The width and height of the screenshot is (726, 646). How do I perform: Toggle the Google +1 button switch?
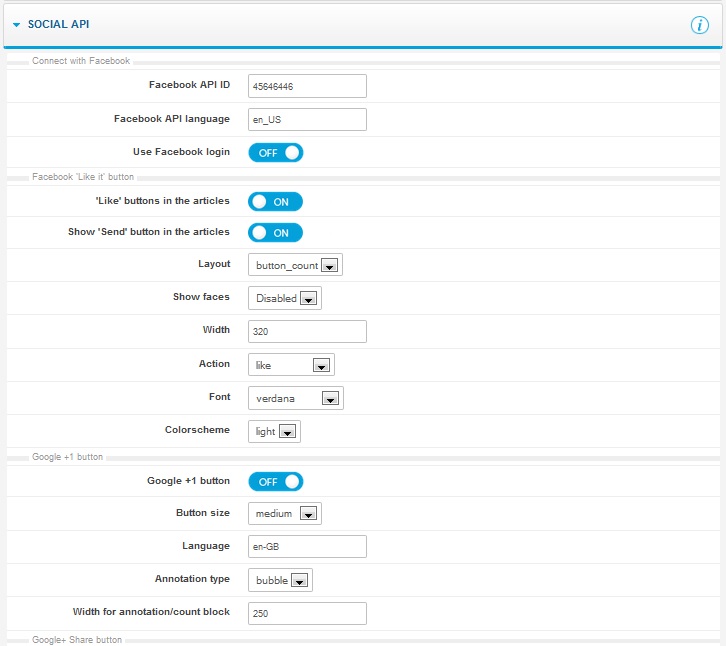click(275, 482)
